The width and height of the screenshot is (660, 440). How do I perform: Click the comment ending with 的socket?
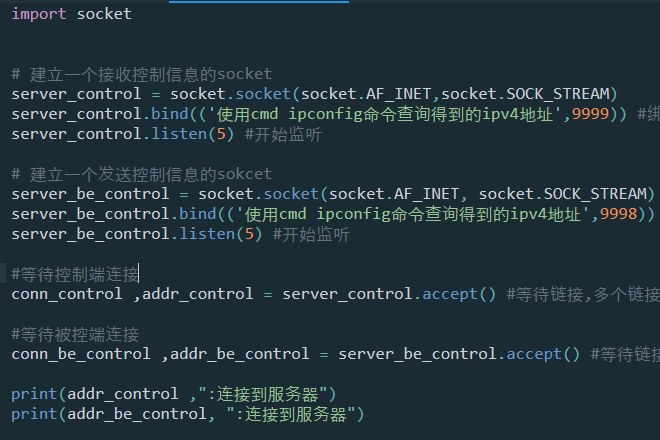pyautogui.click(x=142, y=74)
